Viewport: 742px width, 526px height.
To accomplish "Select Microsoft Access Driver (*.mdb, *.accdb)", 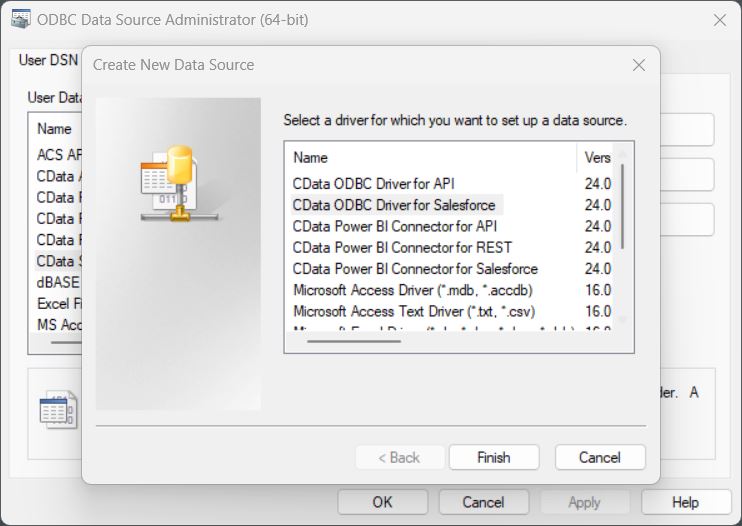I will tap(412, 290).
